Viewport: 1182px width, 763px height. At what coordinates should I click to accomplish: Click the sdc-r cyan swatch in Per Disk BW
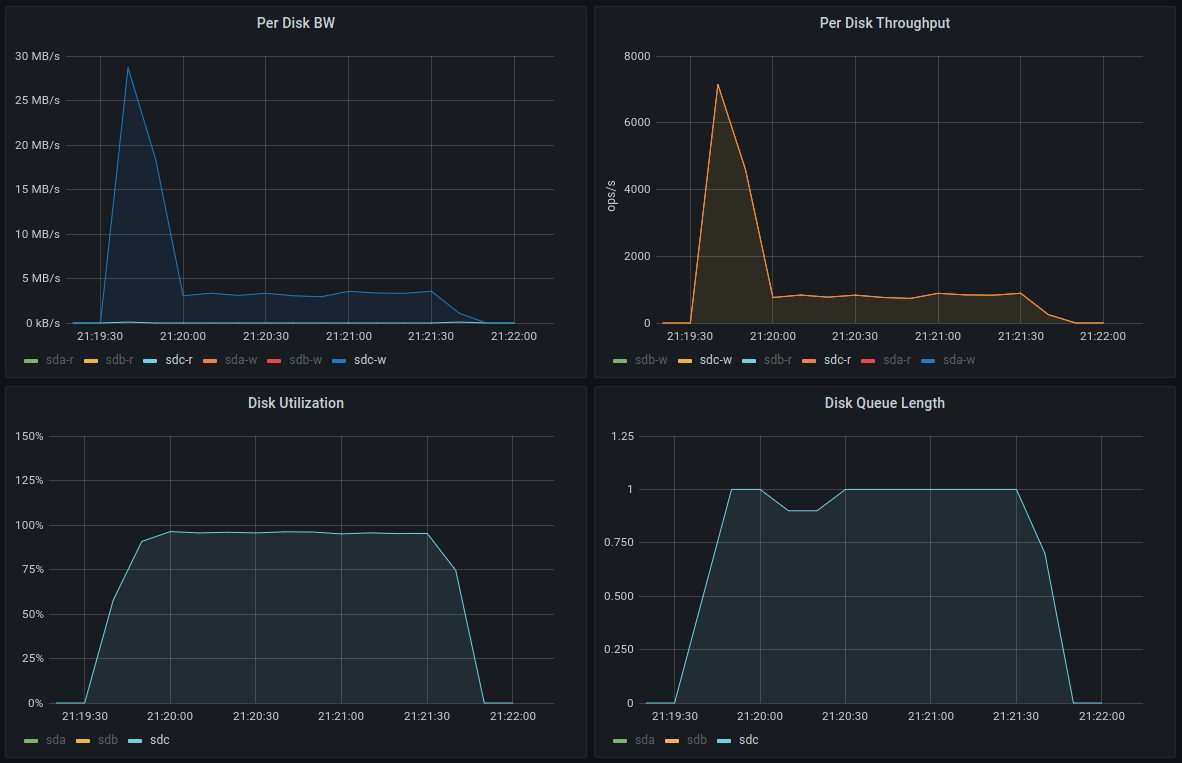[x=150, y=361]
